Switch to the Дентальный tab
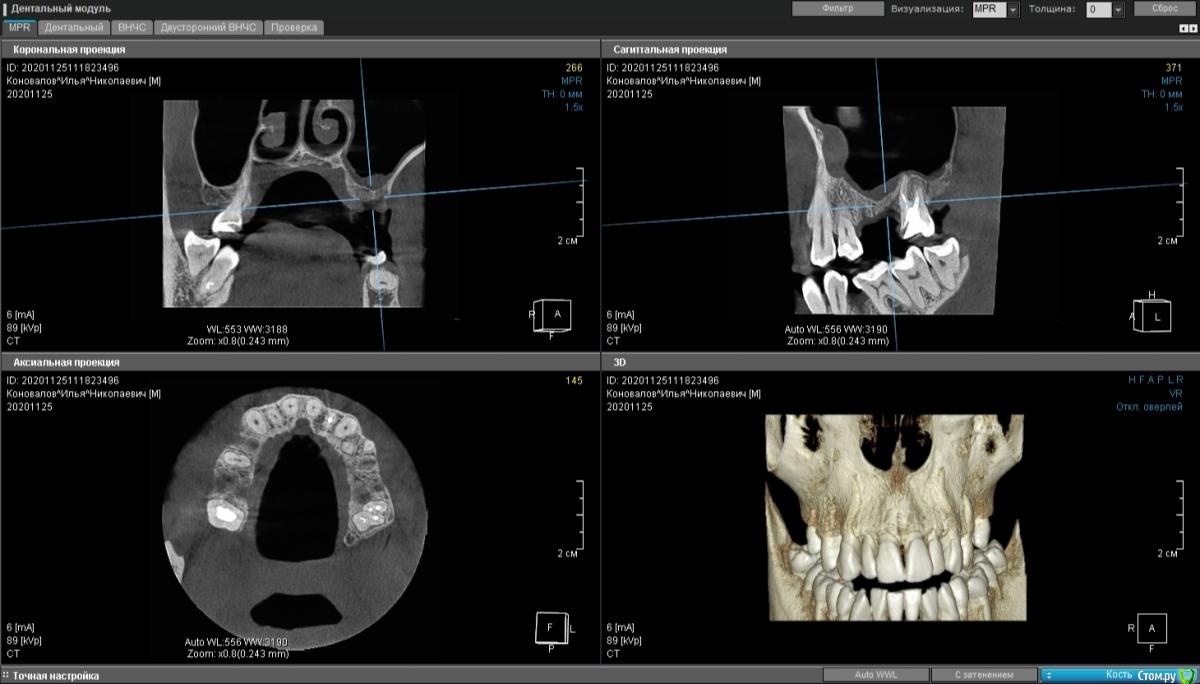1200x684 pixels. point(75,27)
